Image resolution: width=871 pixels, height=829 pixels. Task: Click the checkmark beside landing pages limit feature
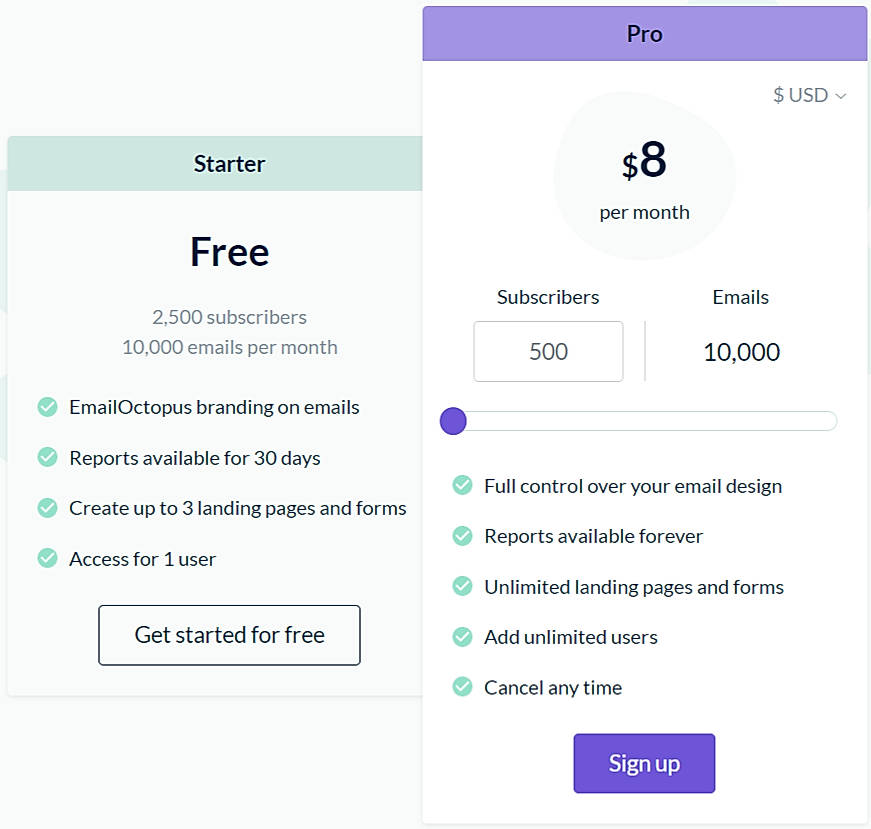[47, 507]
